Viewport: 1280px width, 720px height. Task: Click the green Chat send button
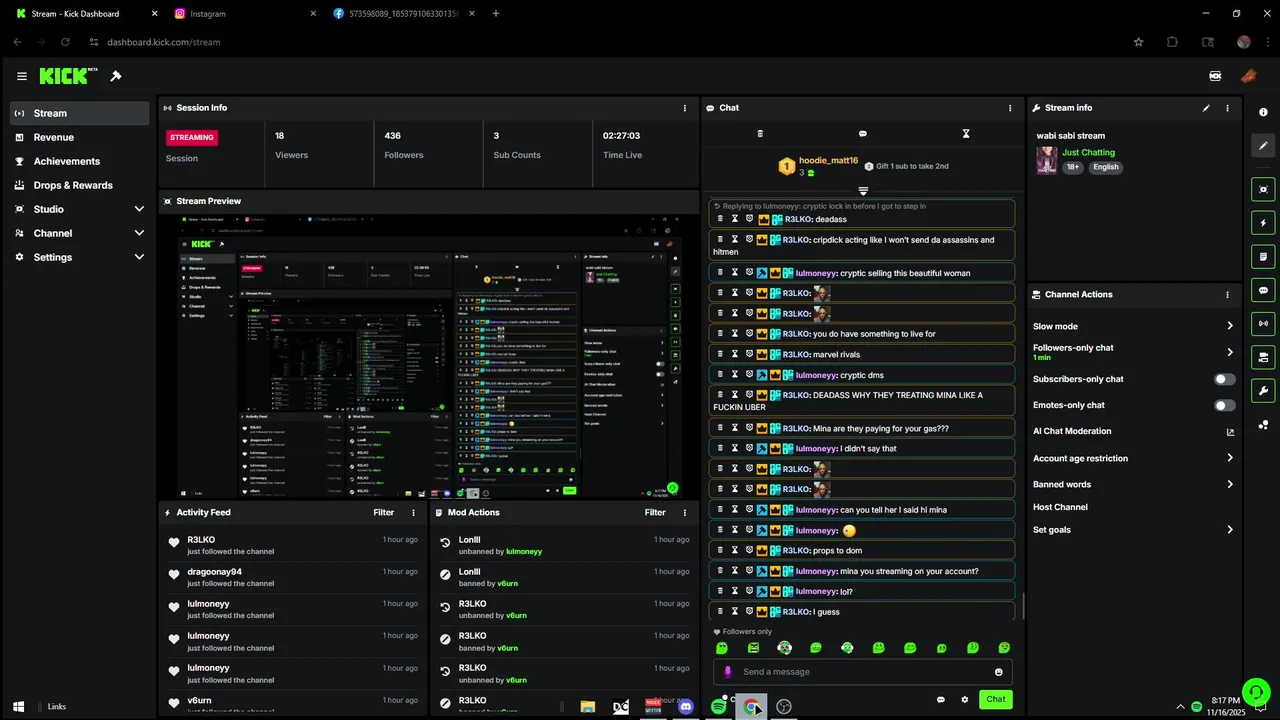click(996, 700)
